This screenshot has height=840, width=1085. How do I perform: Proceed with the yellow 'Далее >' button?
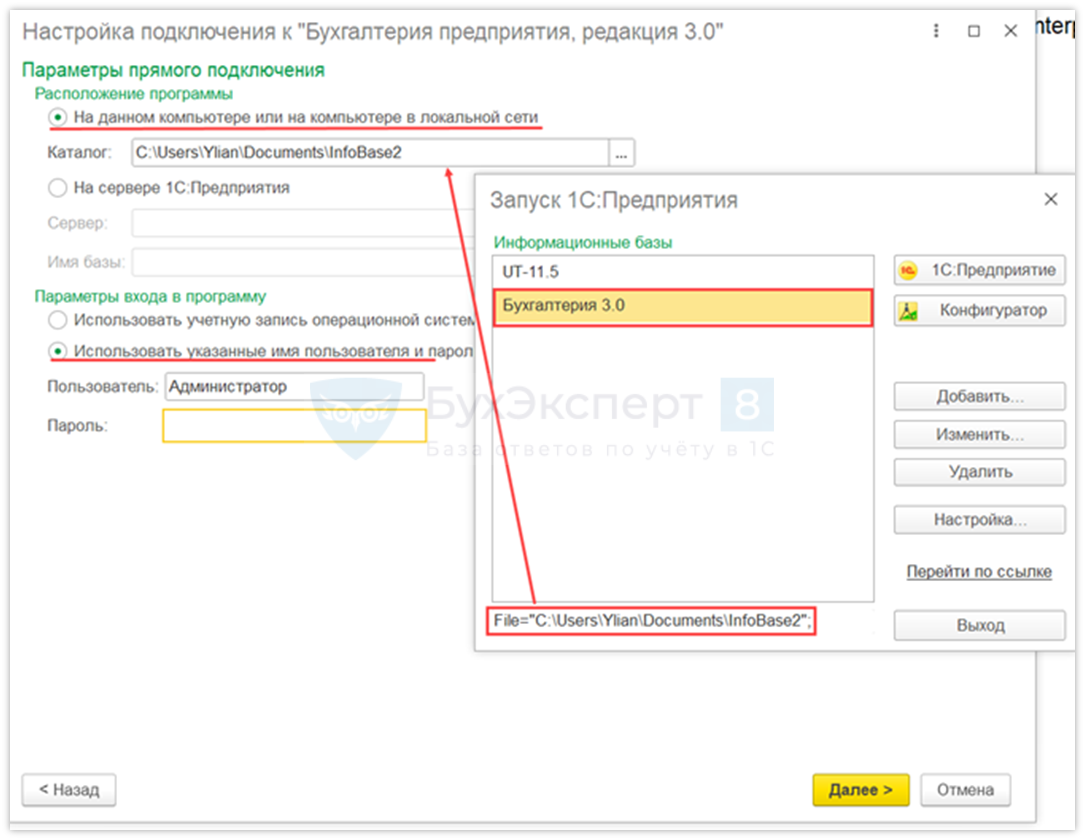coord(861,789)
